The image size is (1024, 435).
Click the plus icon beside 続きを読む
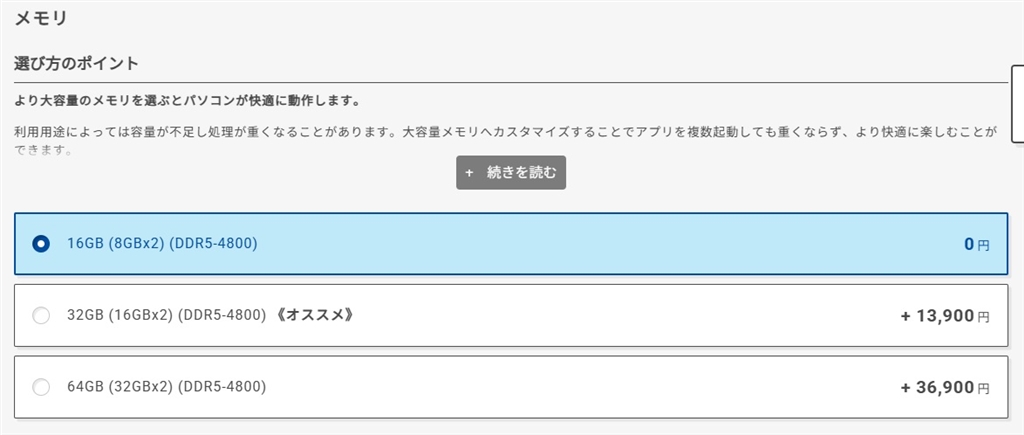pos(469,172)
